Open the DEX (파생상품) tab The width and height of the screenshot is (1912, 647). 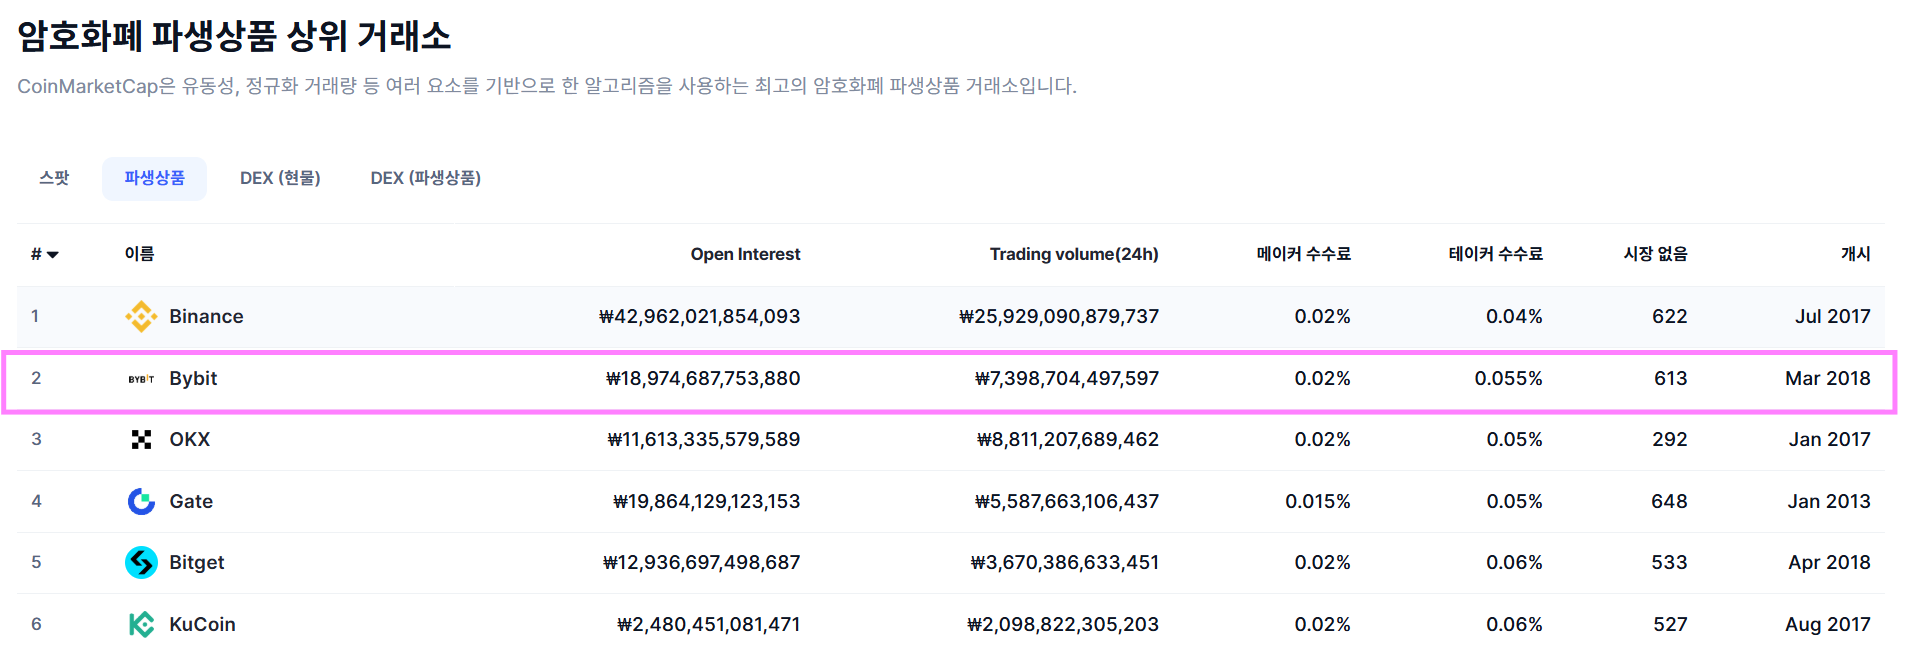point(426,178)
